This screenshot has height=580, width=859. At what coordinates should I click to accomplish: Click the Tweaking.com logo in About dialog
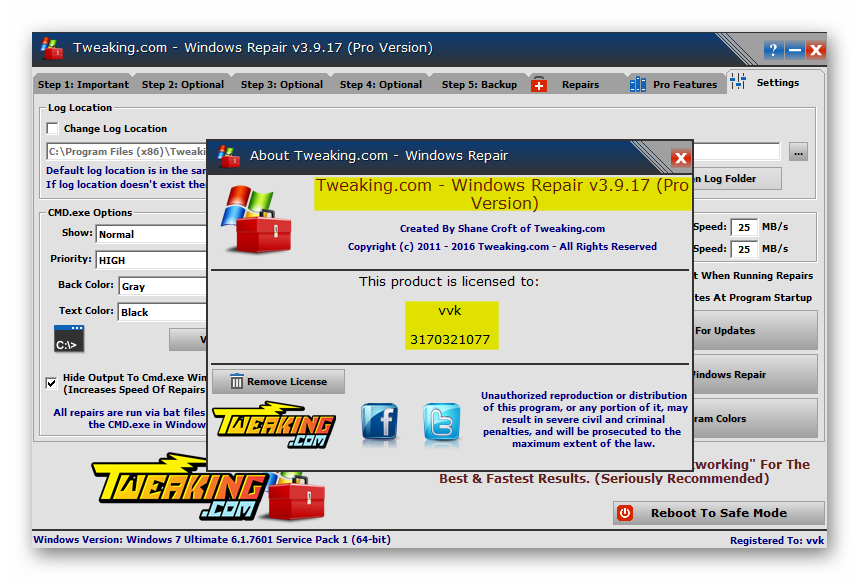(274, 424)
